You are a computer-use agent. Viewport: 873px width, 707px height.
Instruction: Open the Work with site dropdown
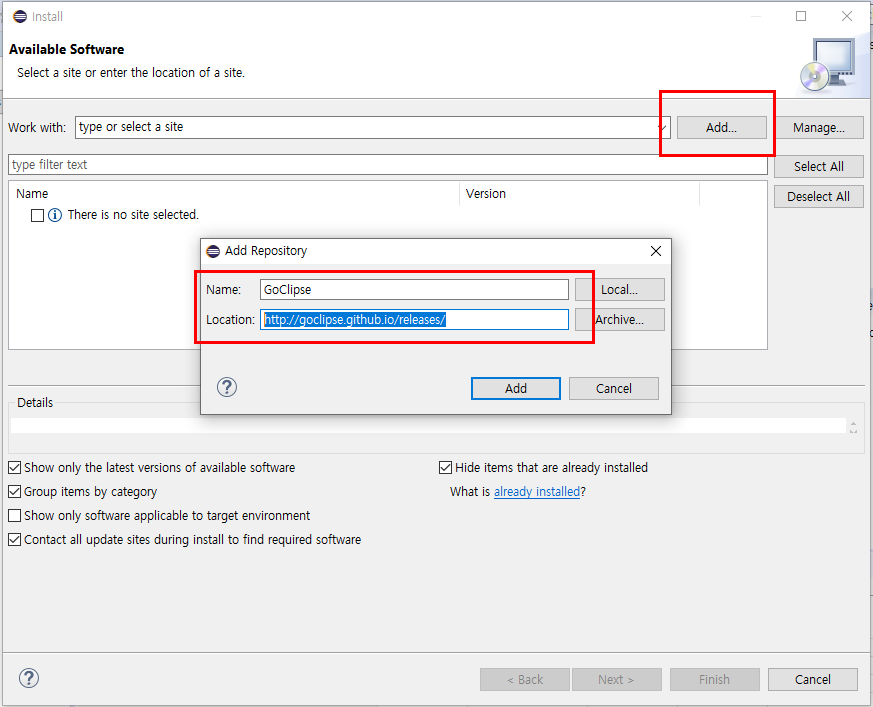coord(662,127)
